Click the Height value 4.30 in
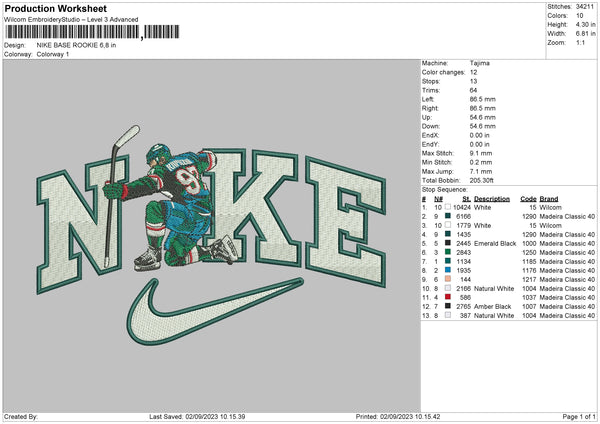Screen dimensions: 600x424 tap(585, 24)
